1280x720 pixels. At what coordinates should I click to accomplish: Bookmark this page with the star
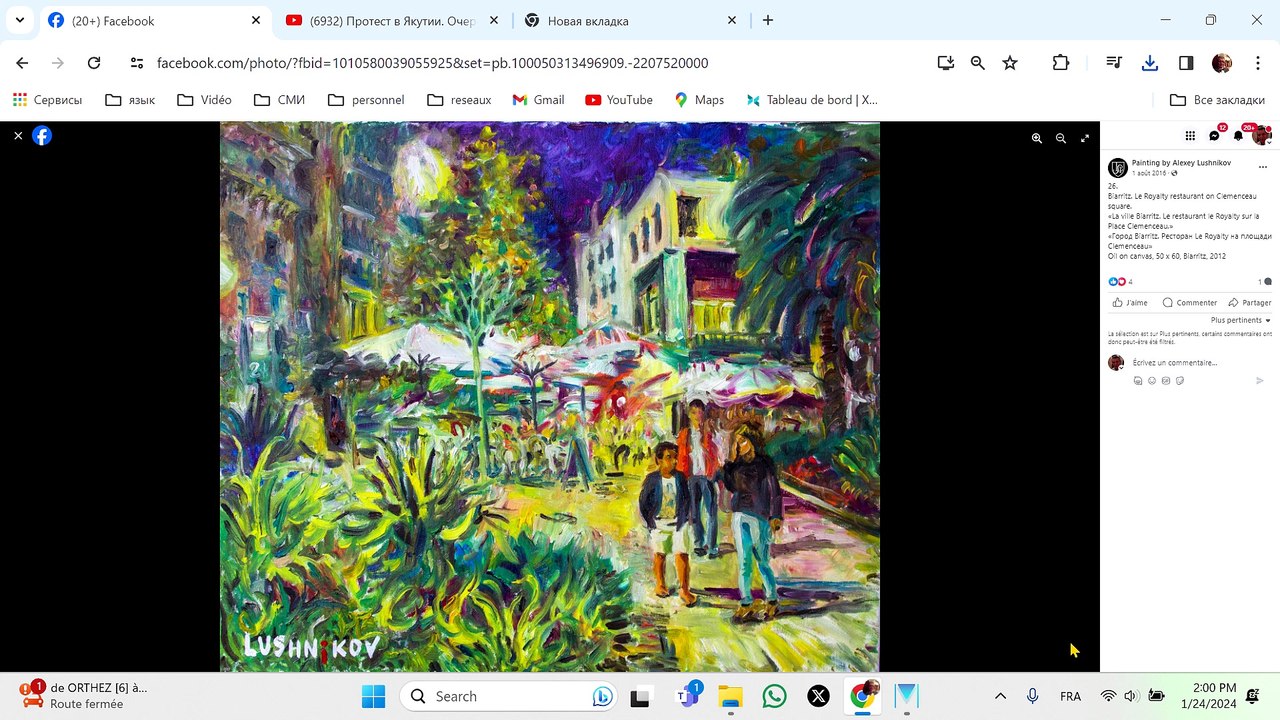tap(1010, 63)
